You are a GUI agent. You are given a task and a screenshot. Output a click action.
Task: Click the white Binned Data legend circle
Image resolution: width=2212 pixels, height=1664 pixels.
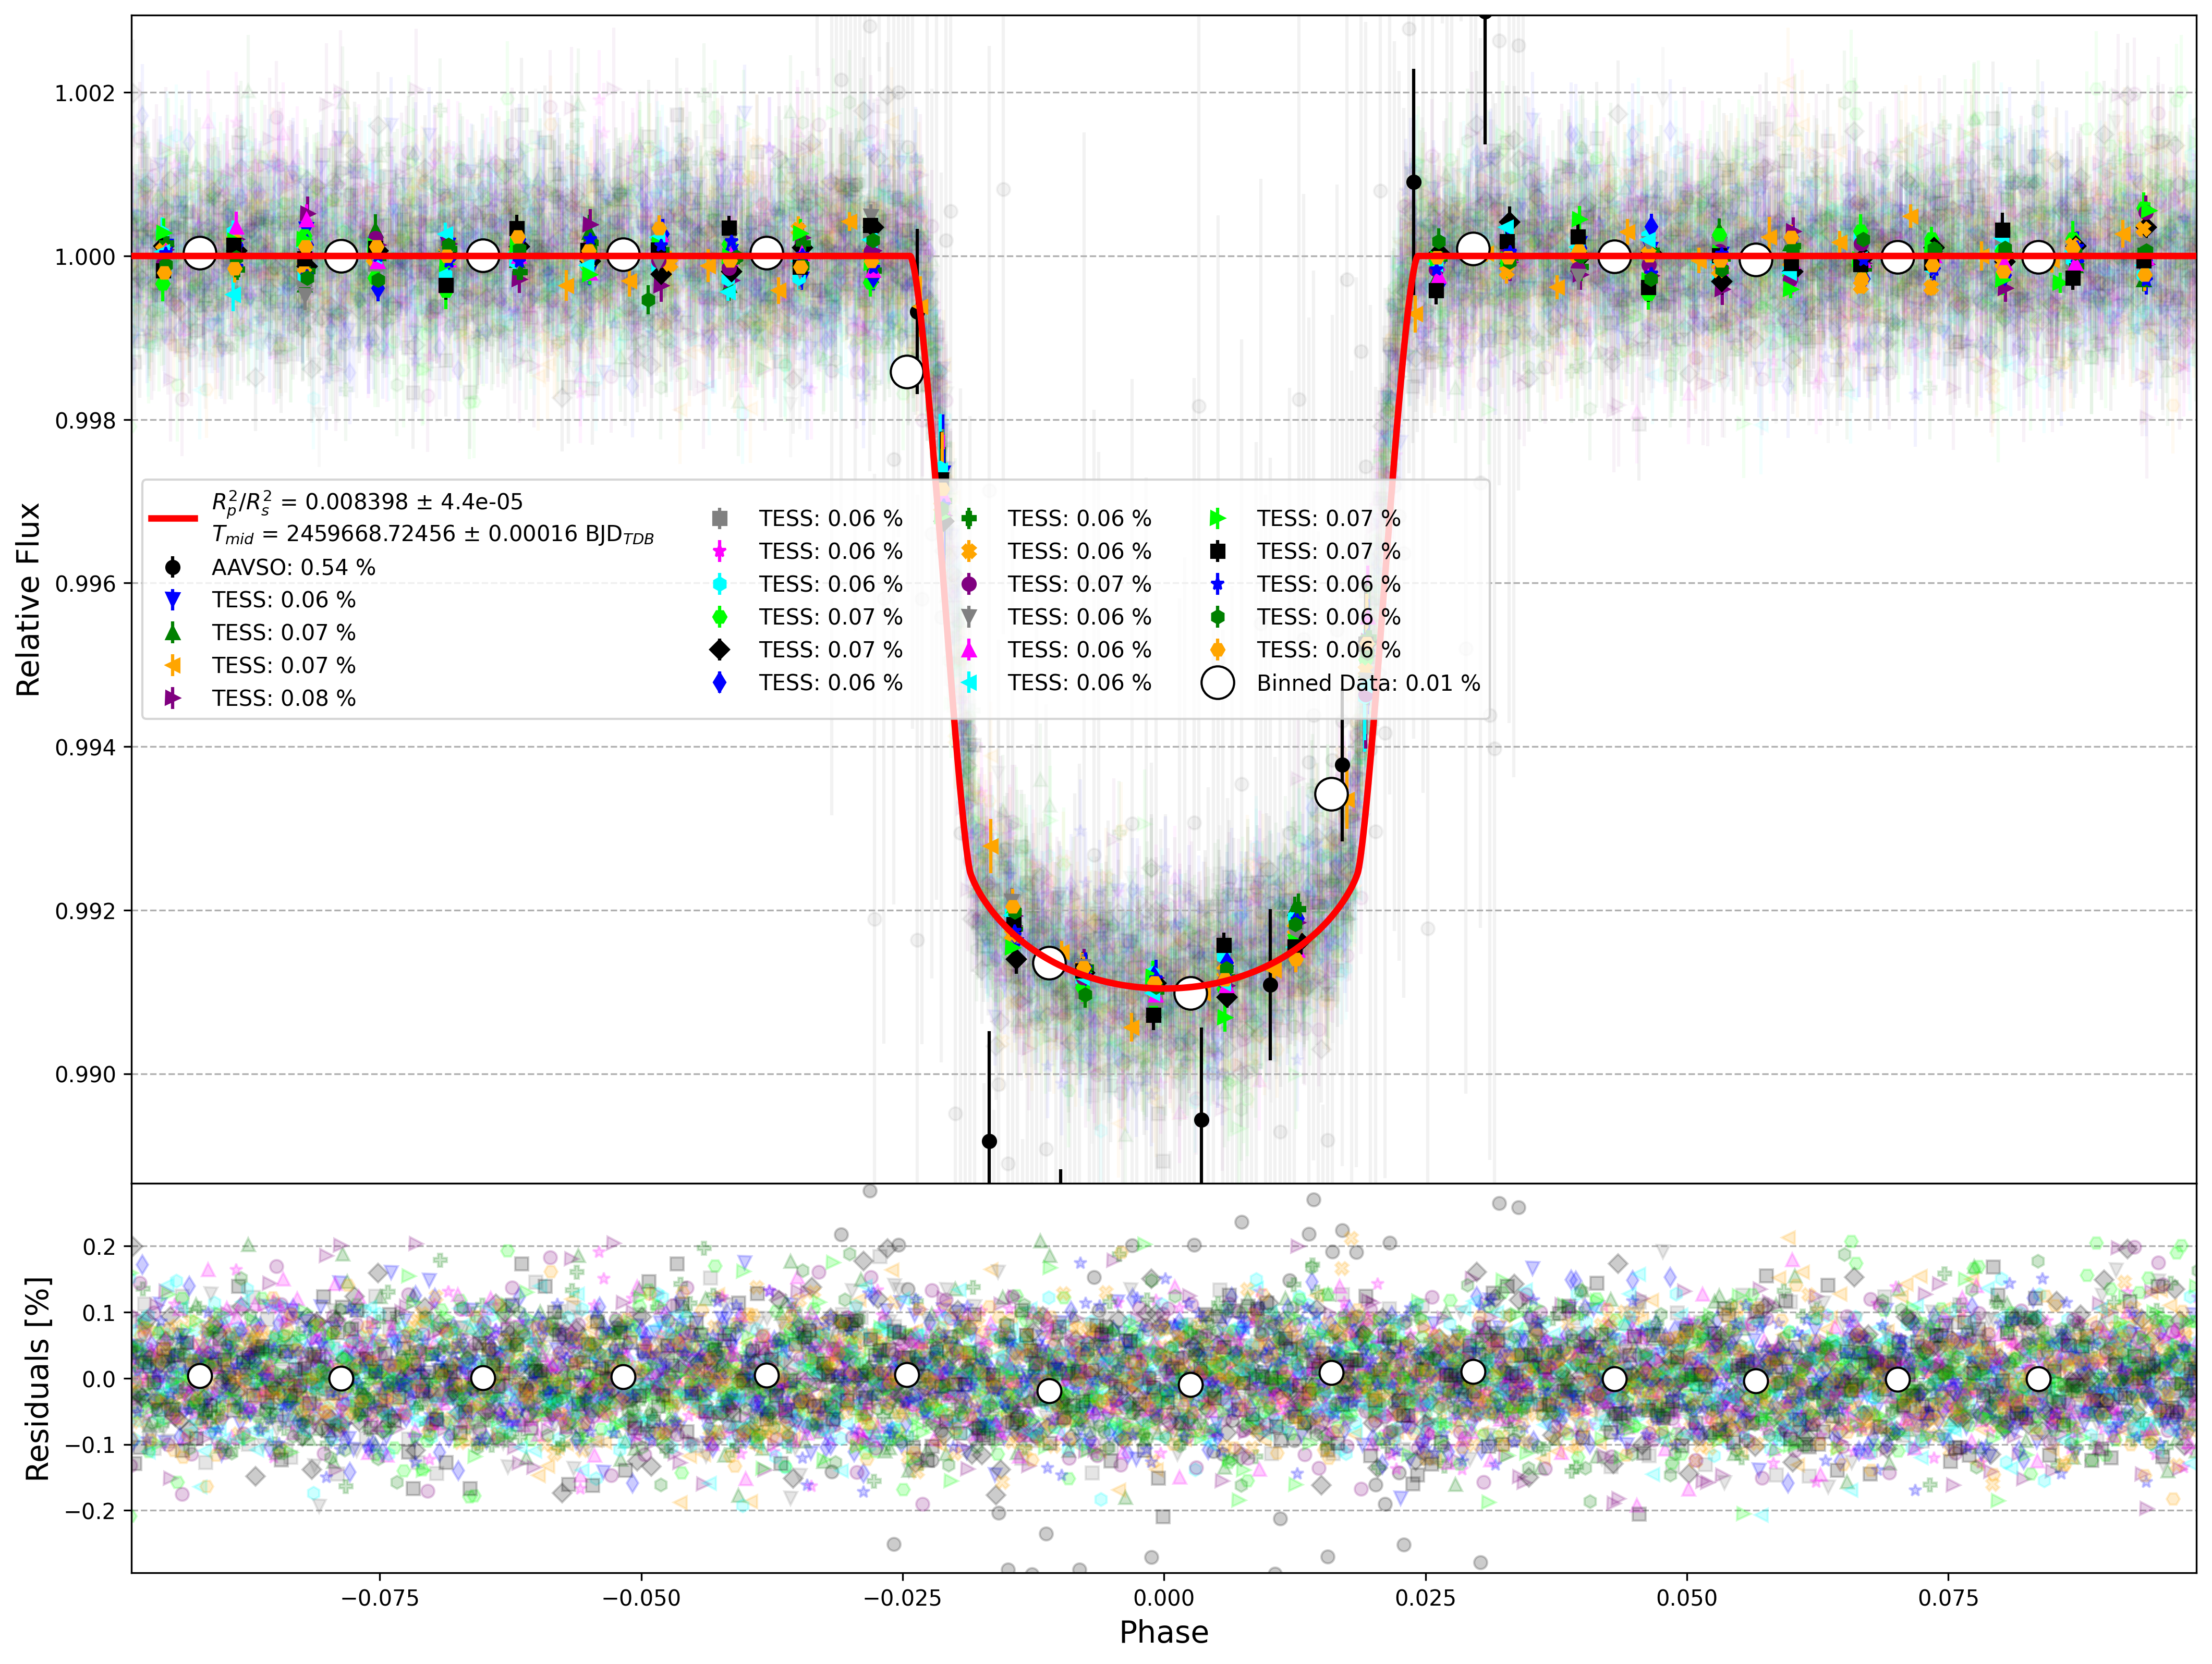tap(1217, 683)
